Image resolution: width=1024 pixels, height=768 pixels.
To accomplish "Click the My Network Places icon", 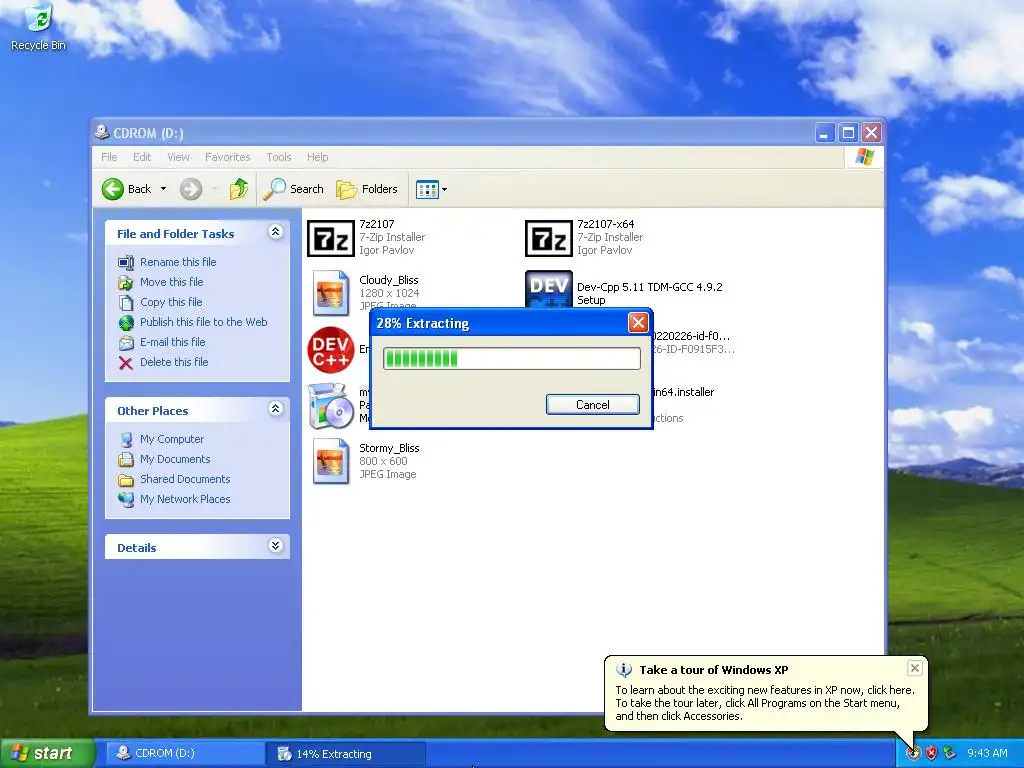I will (x=126, y=500).
